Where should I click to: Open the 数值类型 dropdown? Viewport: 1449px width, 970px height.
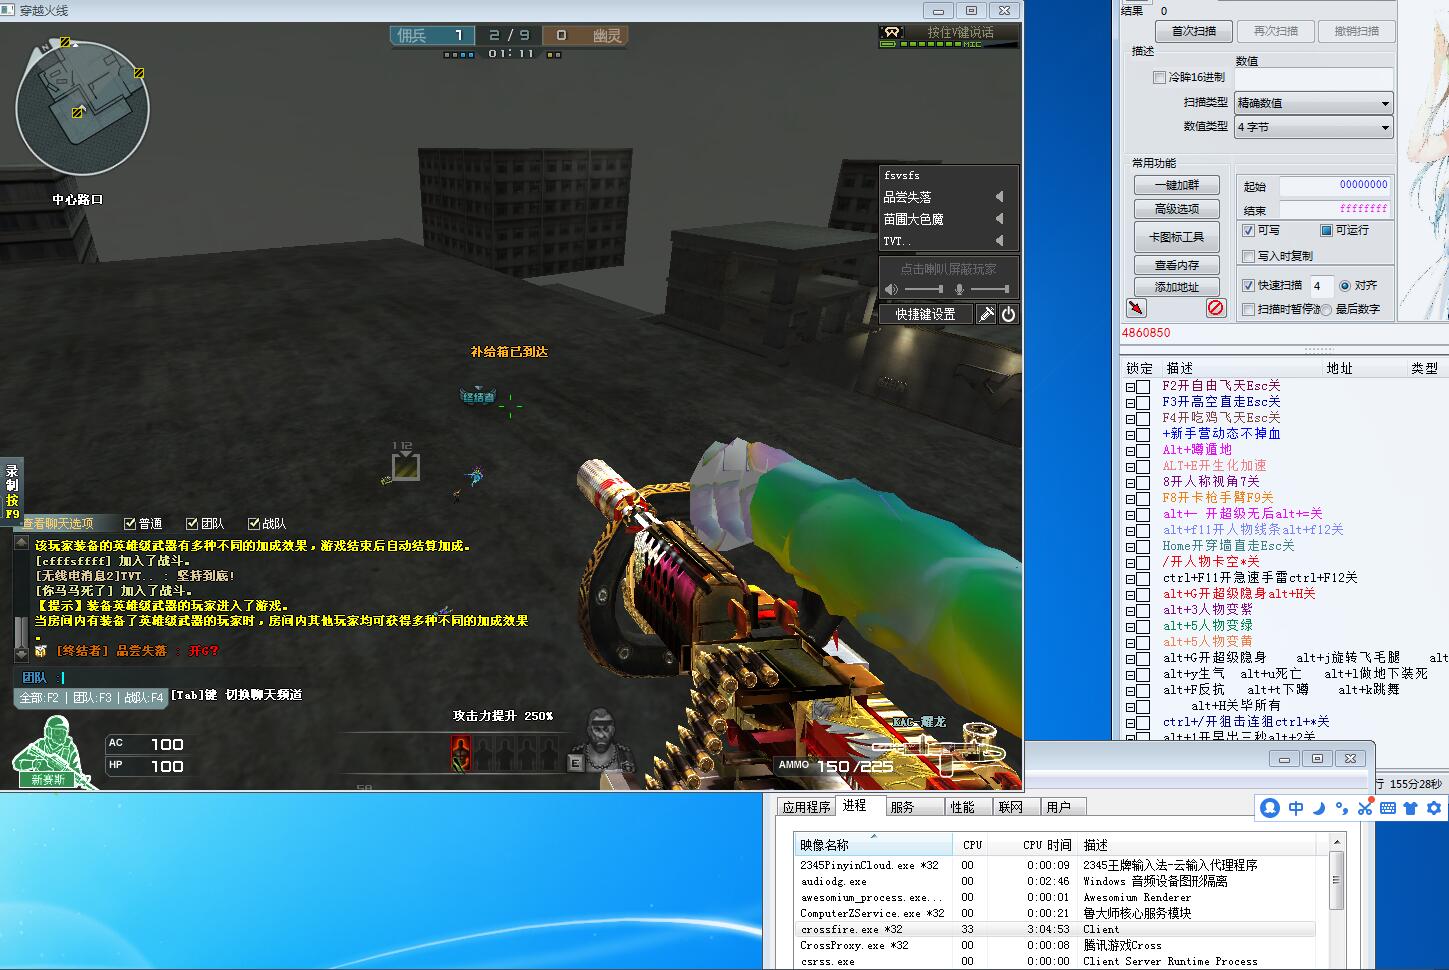[1313, 127]
